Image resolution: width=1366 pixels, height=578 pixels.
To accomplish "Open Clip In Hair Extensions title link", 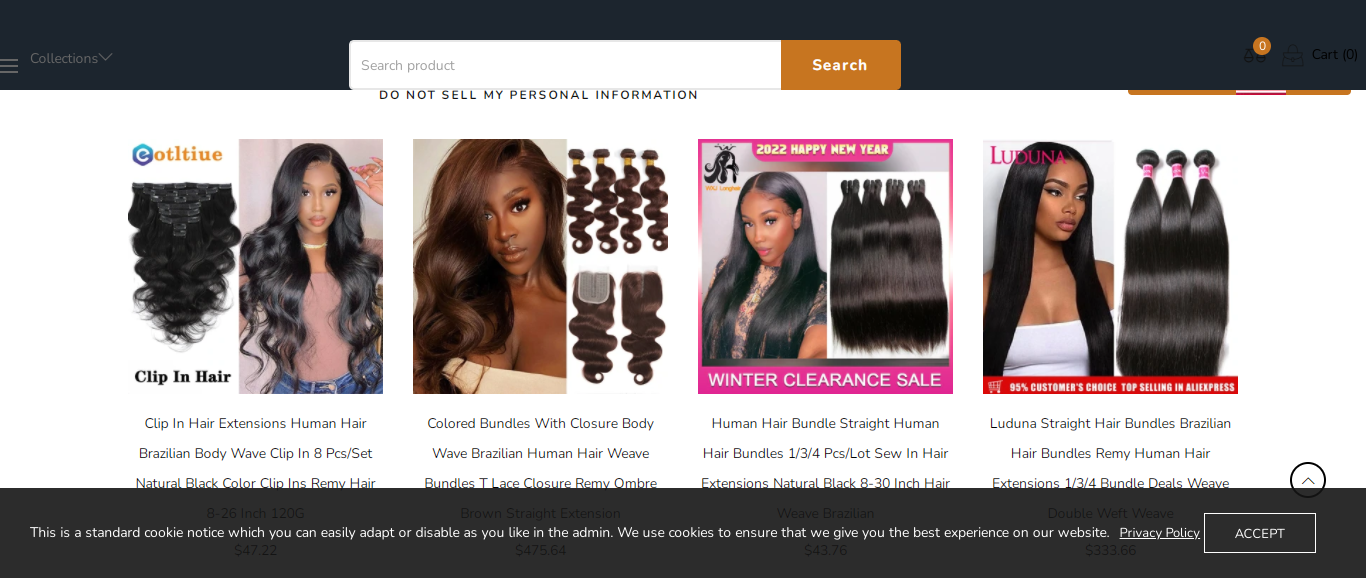I will pos(255,468).
